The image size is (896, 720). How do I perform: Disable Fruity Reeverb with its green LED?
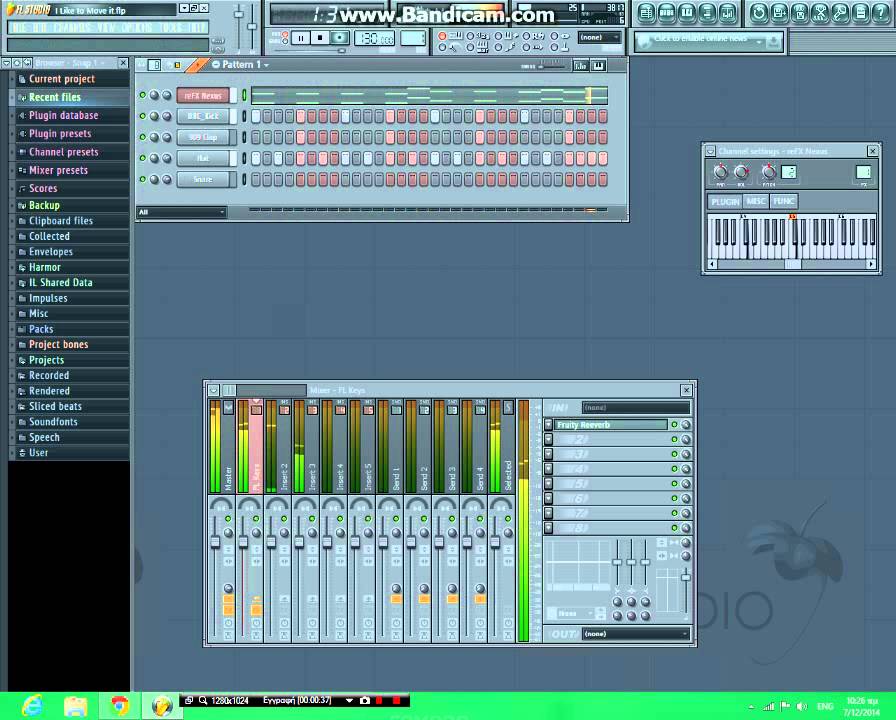click(674, 425)
